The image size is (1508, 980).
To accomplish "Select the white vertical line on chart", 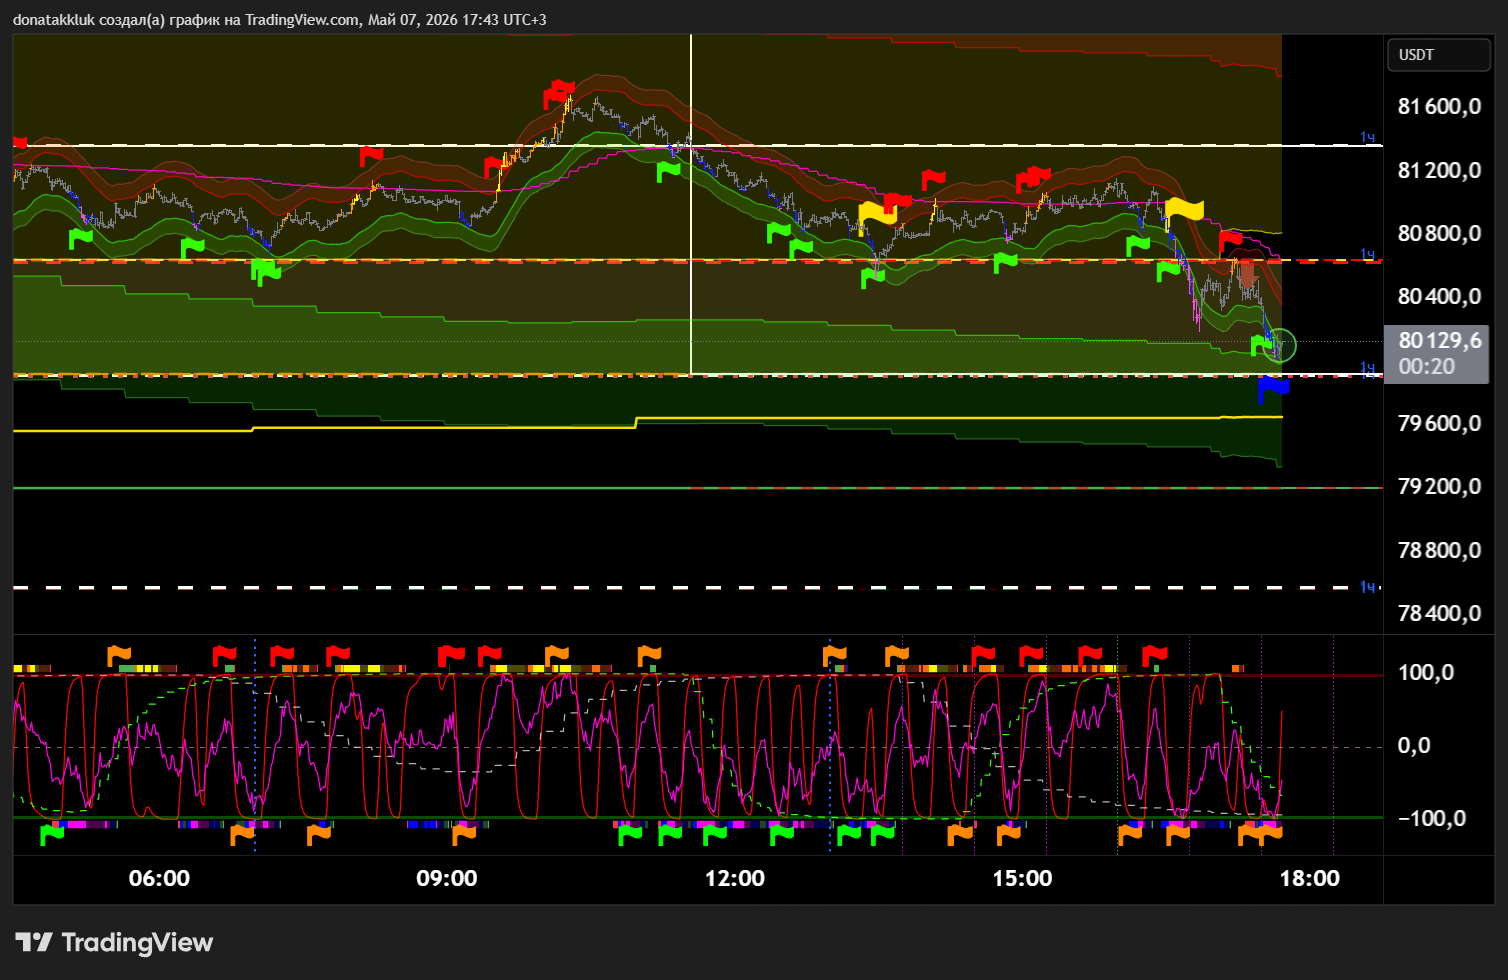I will click(x=691, y=205).
